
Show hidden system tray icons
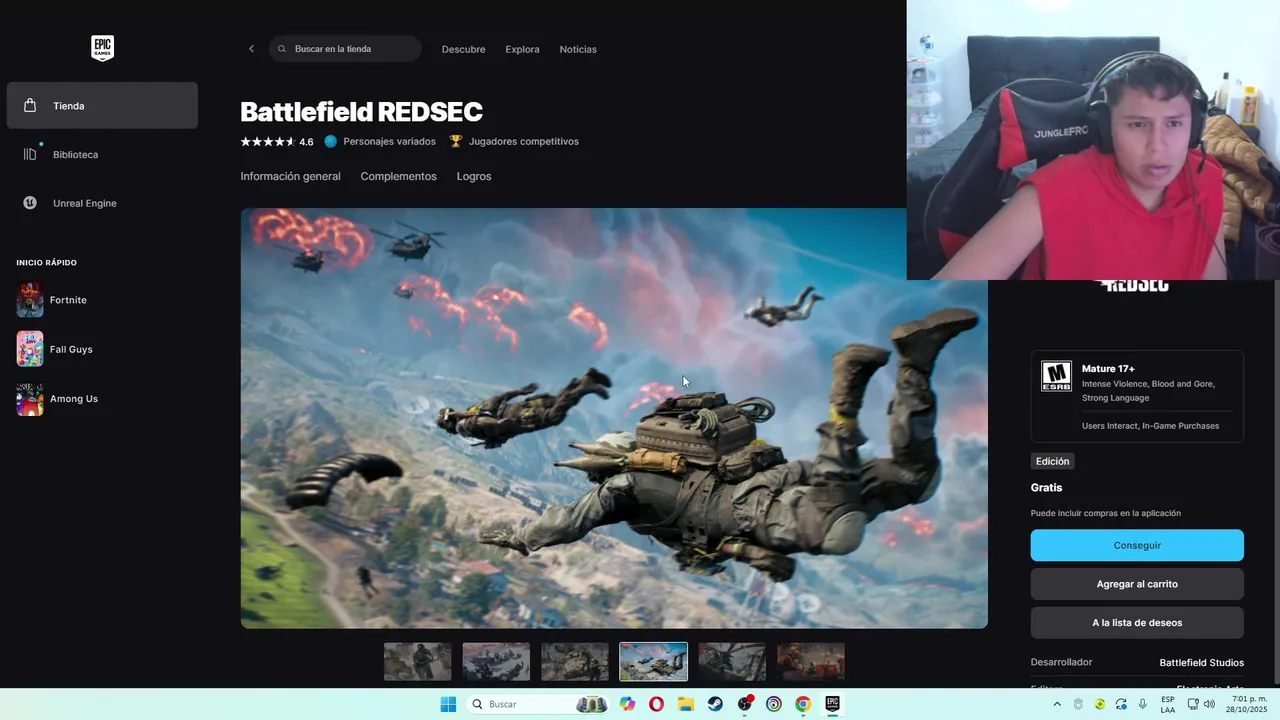tap(1058, 704)
